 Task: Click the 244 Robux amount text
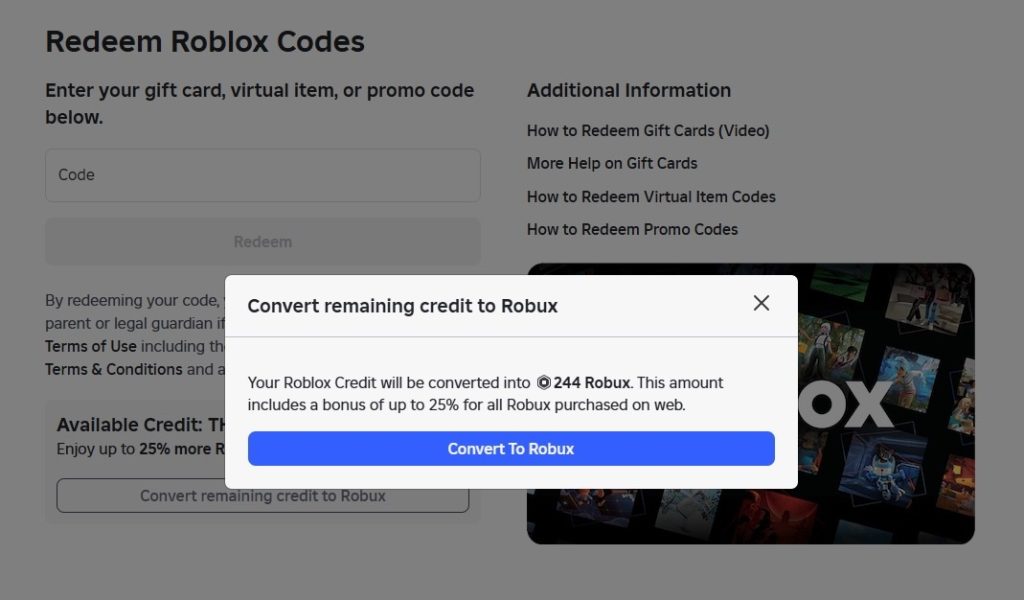click(592, 383)
